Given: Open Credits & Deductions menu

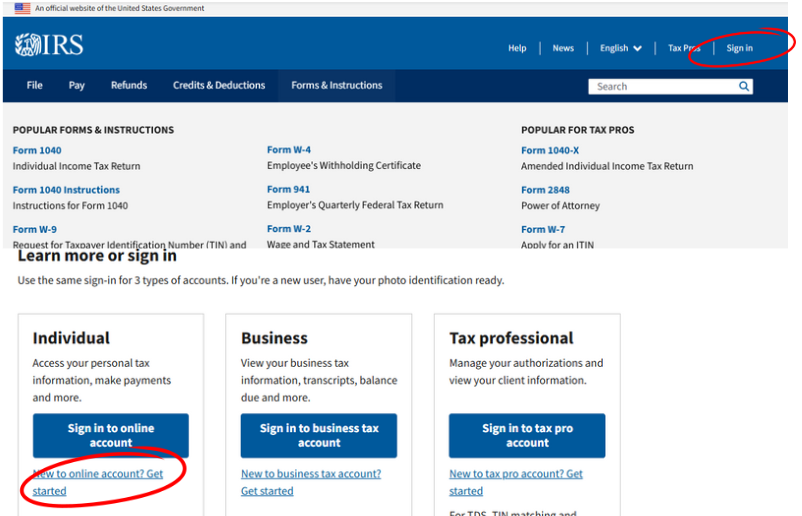Looking at the screenshot, I should [219, 85].
